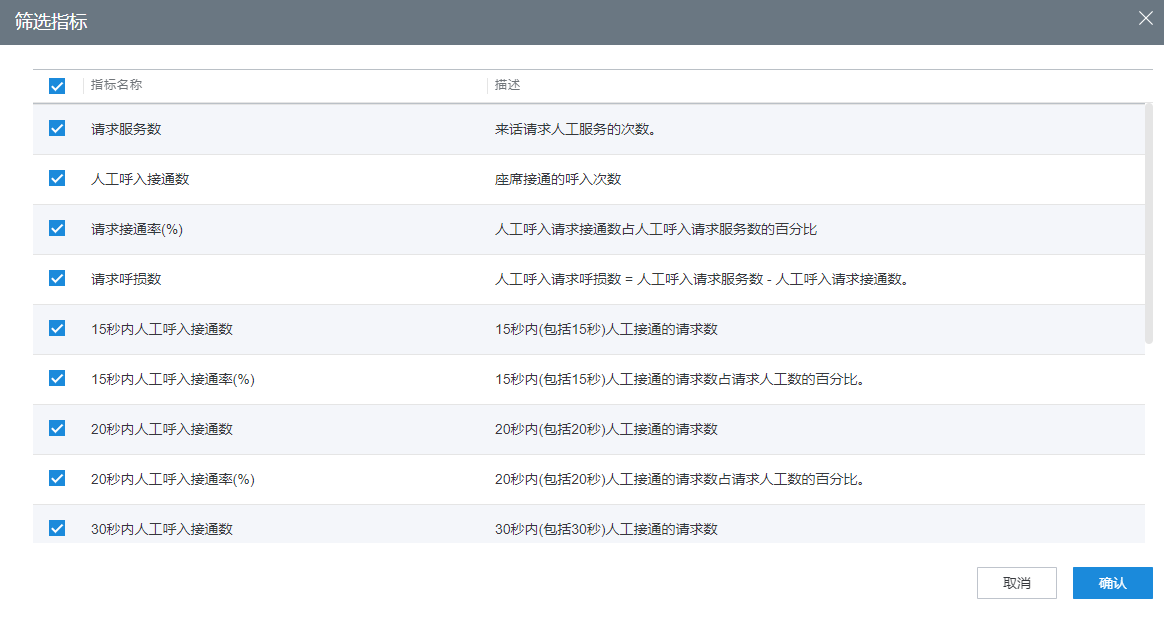Uncheck the 请求服务数 checkbox
Screen dimensions: 1164x623
point(57,128)
